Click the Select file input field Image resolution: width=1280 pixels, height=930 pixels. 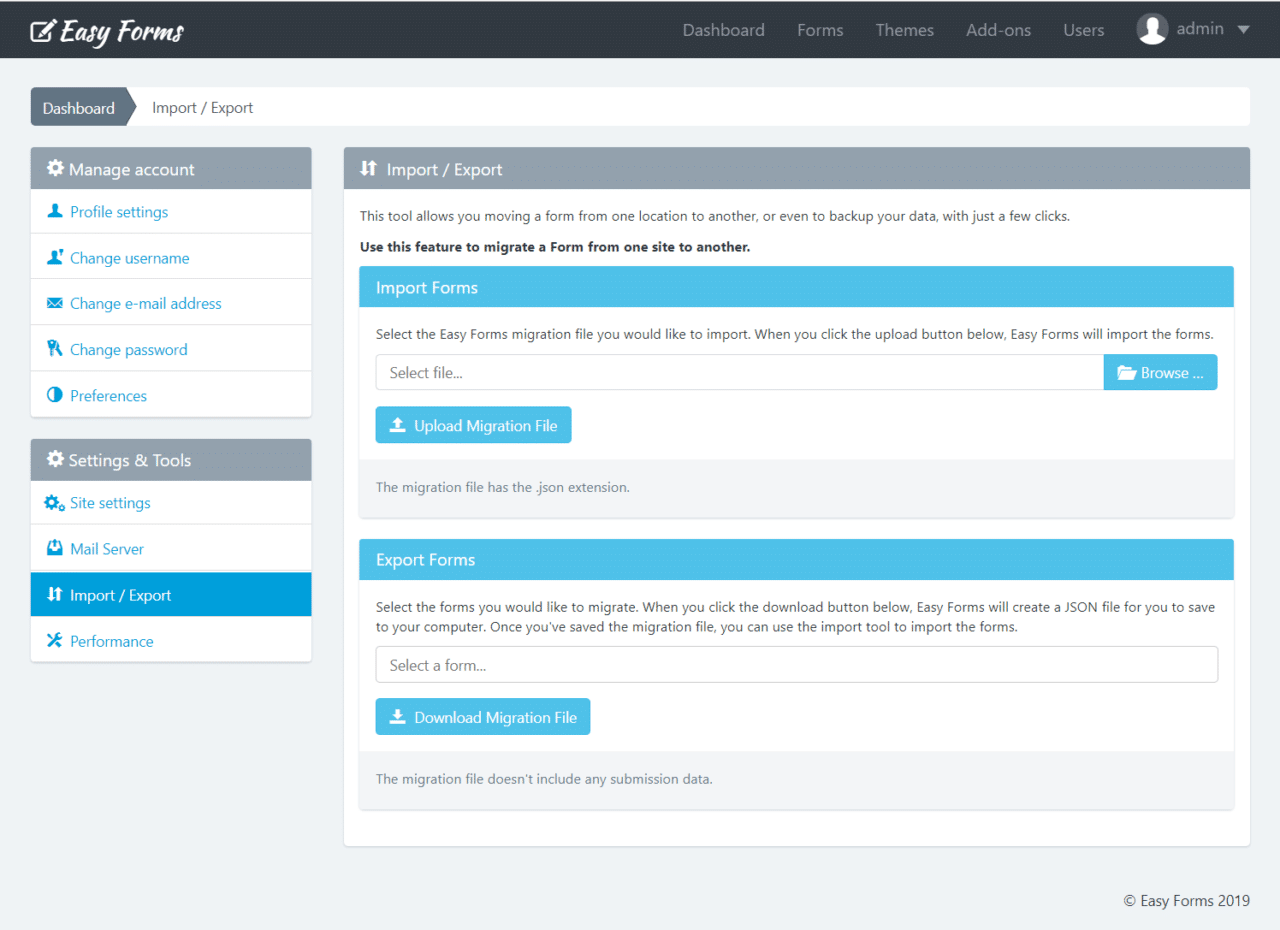click(x=740, y=372)
